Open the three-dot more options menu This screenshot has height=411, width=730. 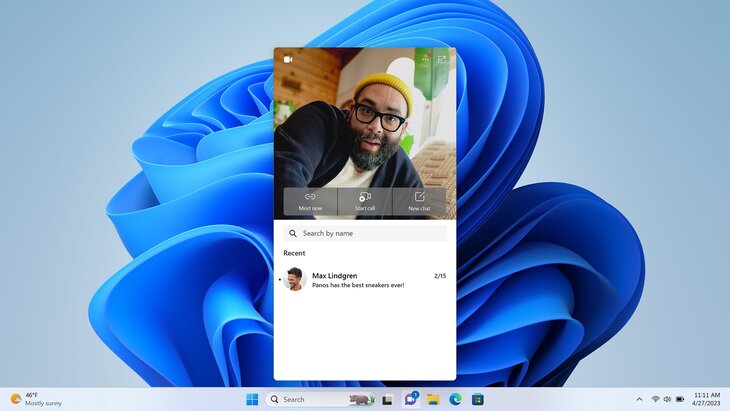[425, 60]
